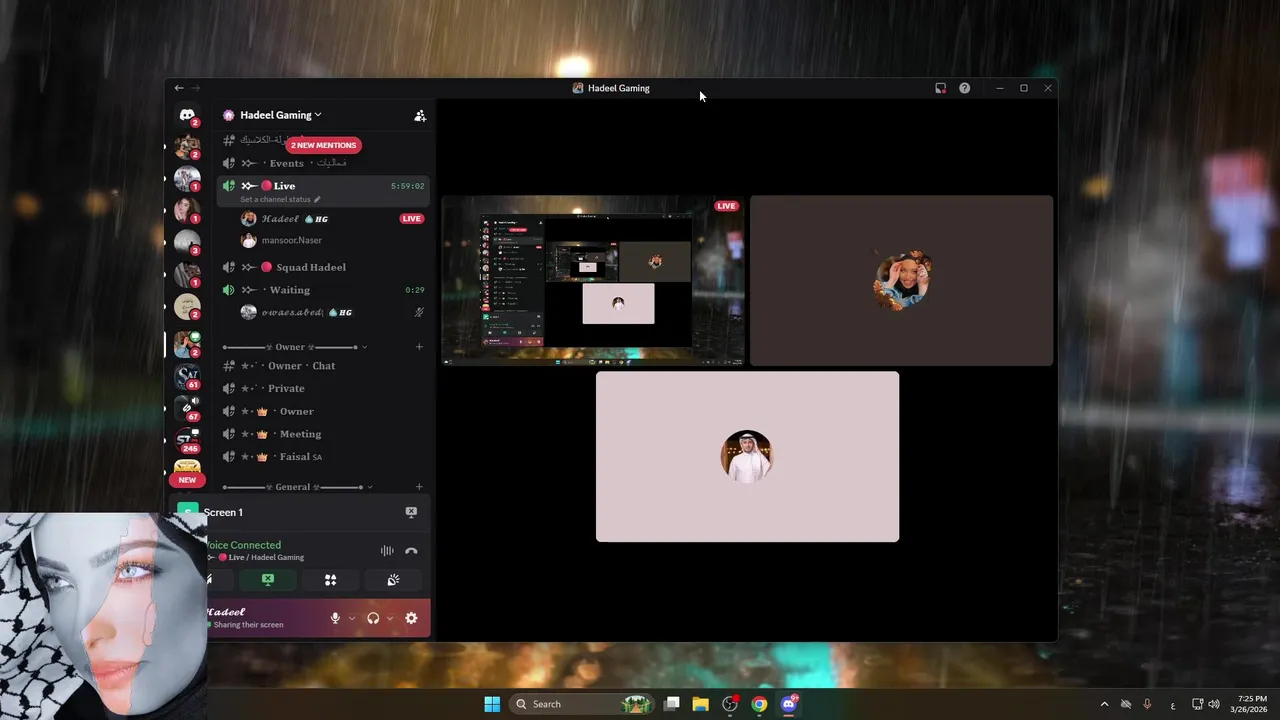The width and height of the screenshot is (1280, 720).
Task: Click LIVE badge on stream tile
Action: [x=726, y=206]
